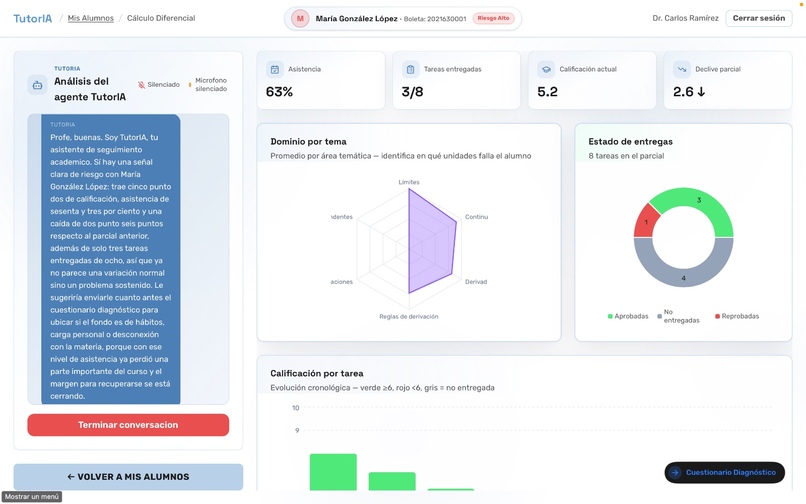806x504 pixels.
Task: Toggle the Silenciado speaker mute icon
Action: (141, 85)
